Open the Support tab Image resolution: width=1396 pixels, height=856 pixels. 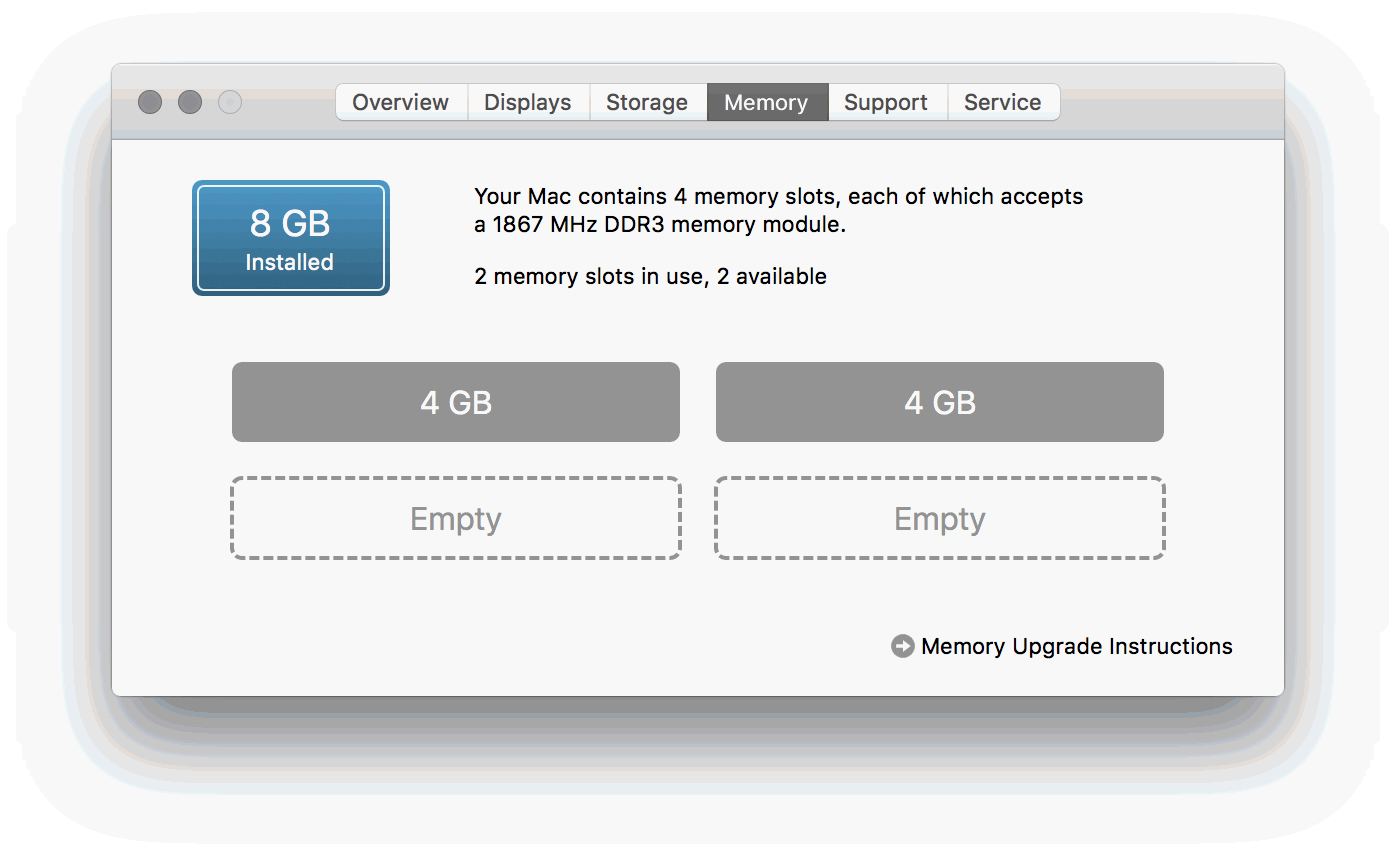(x=886, y=102)
